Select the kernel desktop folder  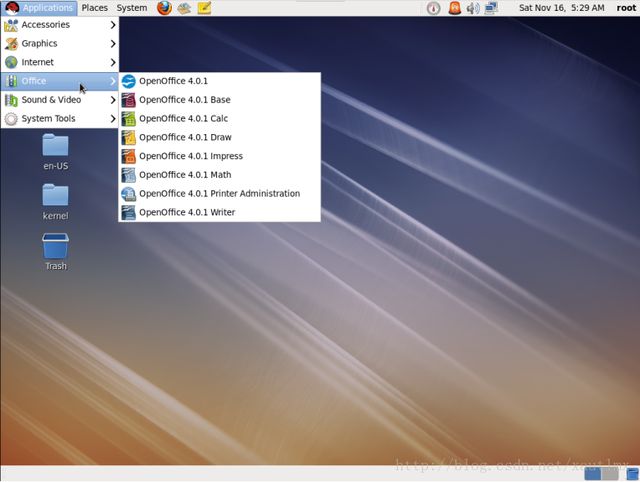(56, 202)
